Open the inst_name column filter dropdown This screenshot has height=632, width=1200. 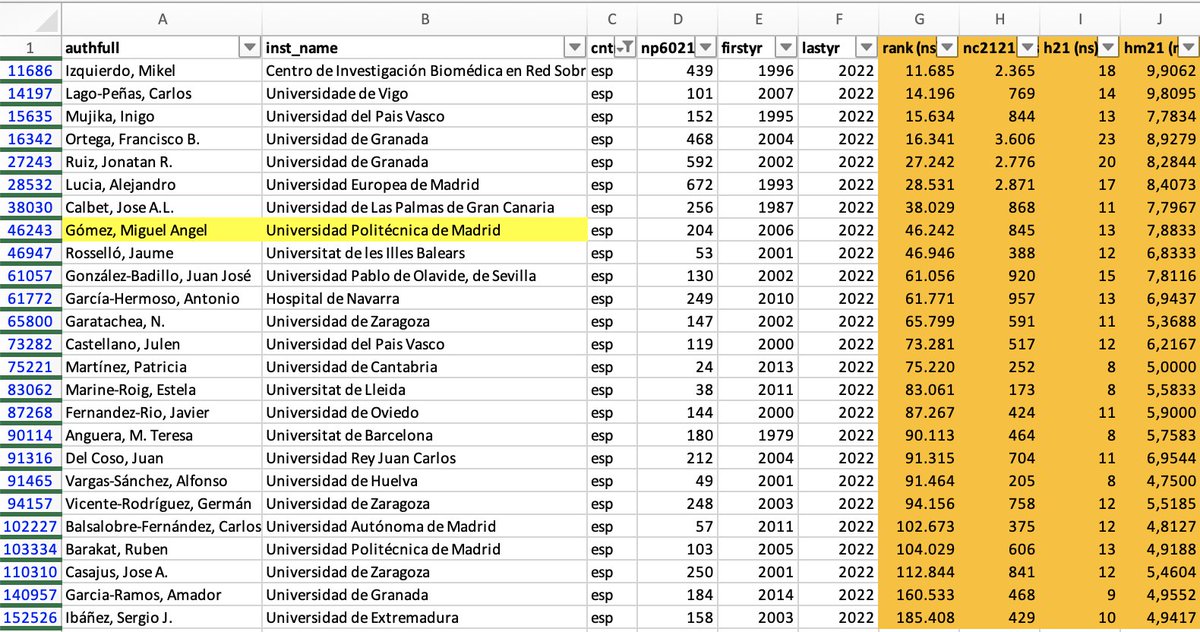point(574,48)
